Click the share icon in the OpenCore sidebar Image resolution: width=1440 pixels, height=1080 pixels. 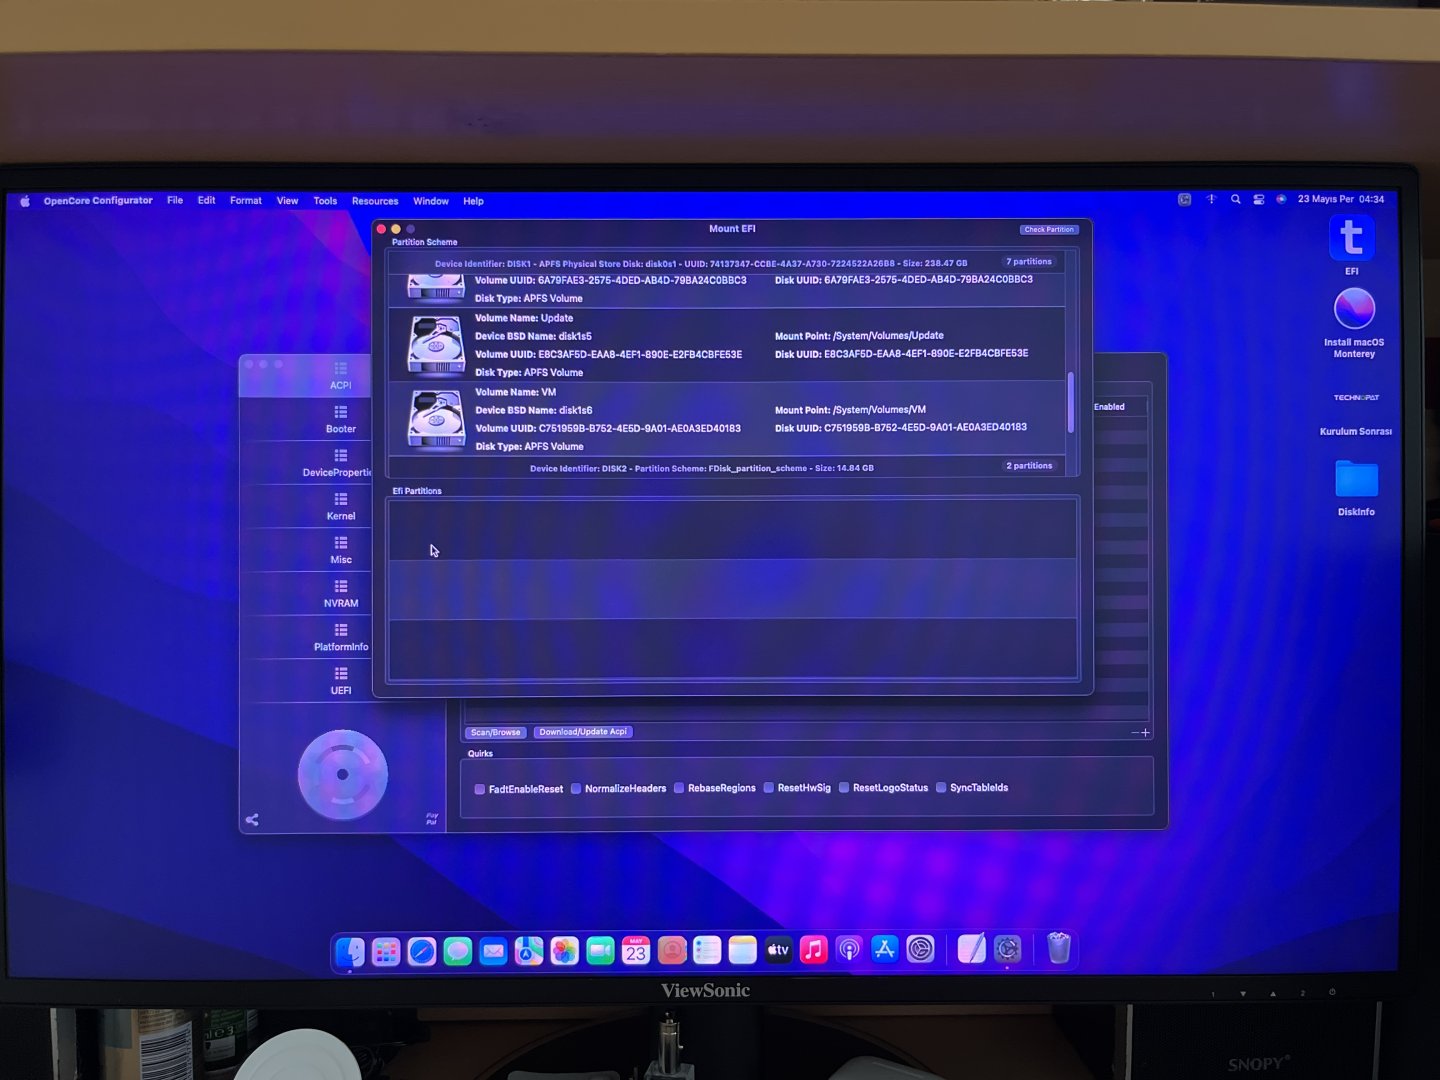[252, 820]
